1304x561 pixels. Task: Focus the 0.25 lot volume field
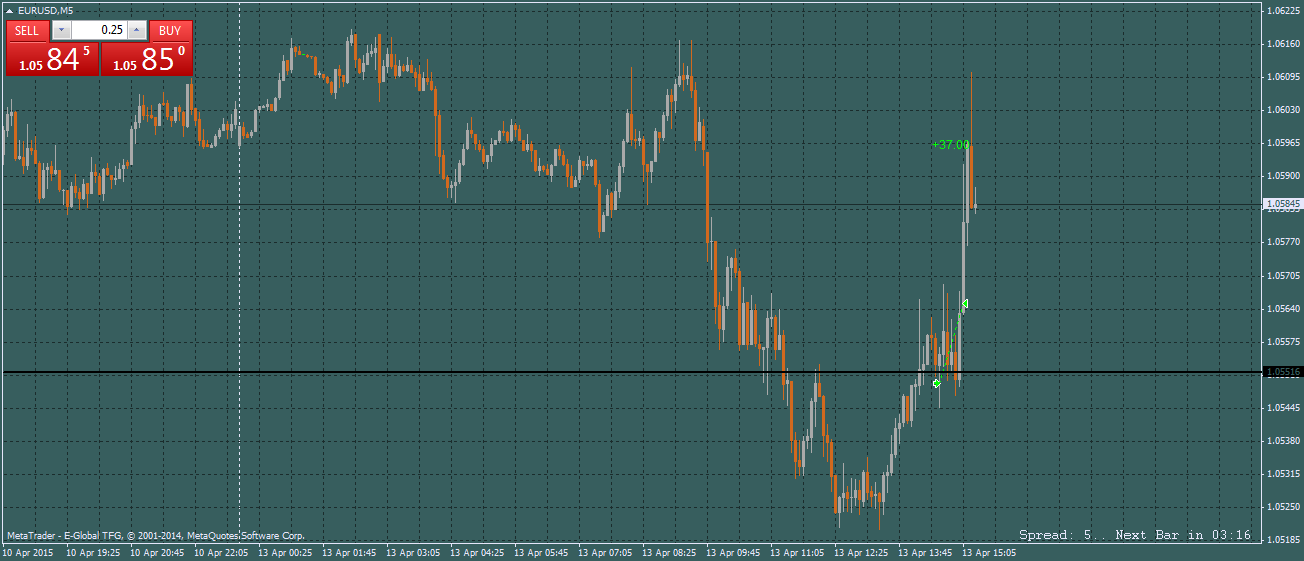click(99, 30)
